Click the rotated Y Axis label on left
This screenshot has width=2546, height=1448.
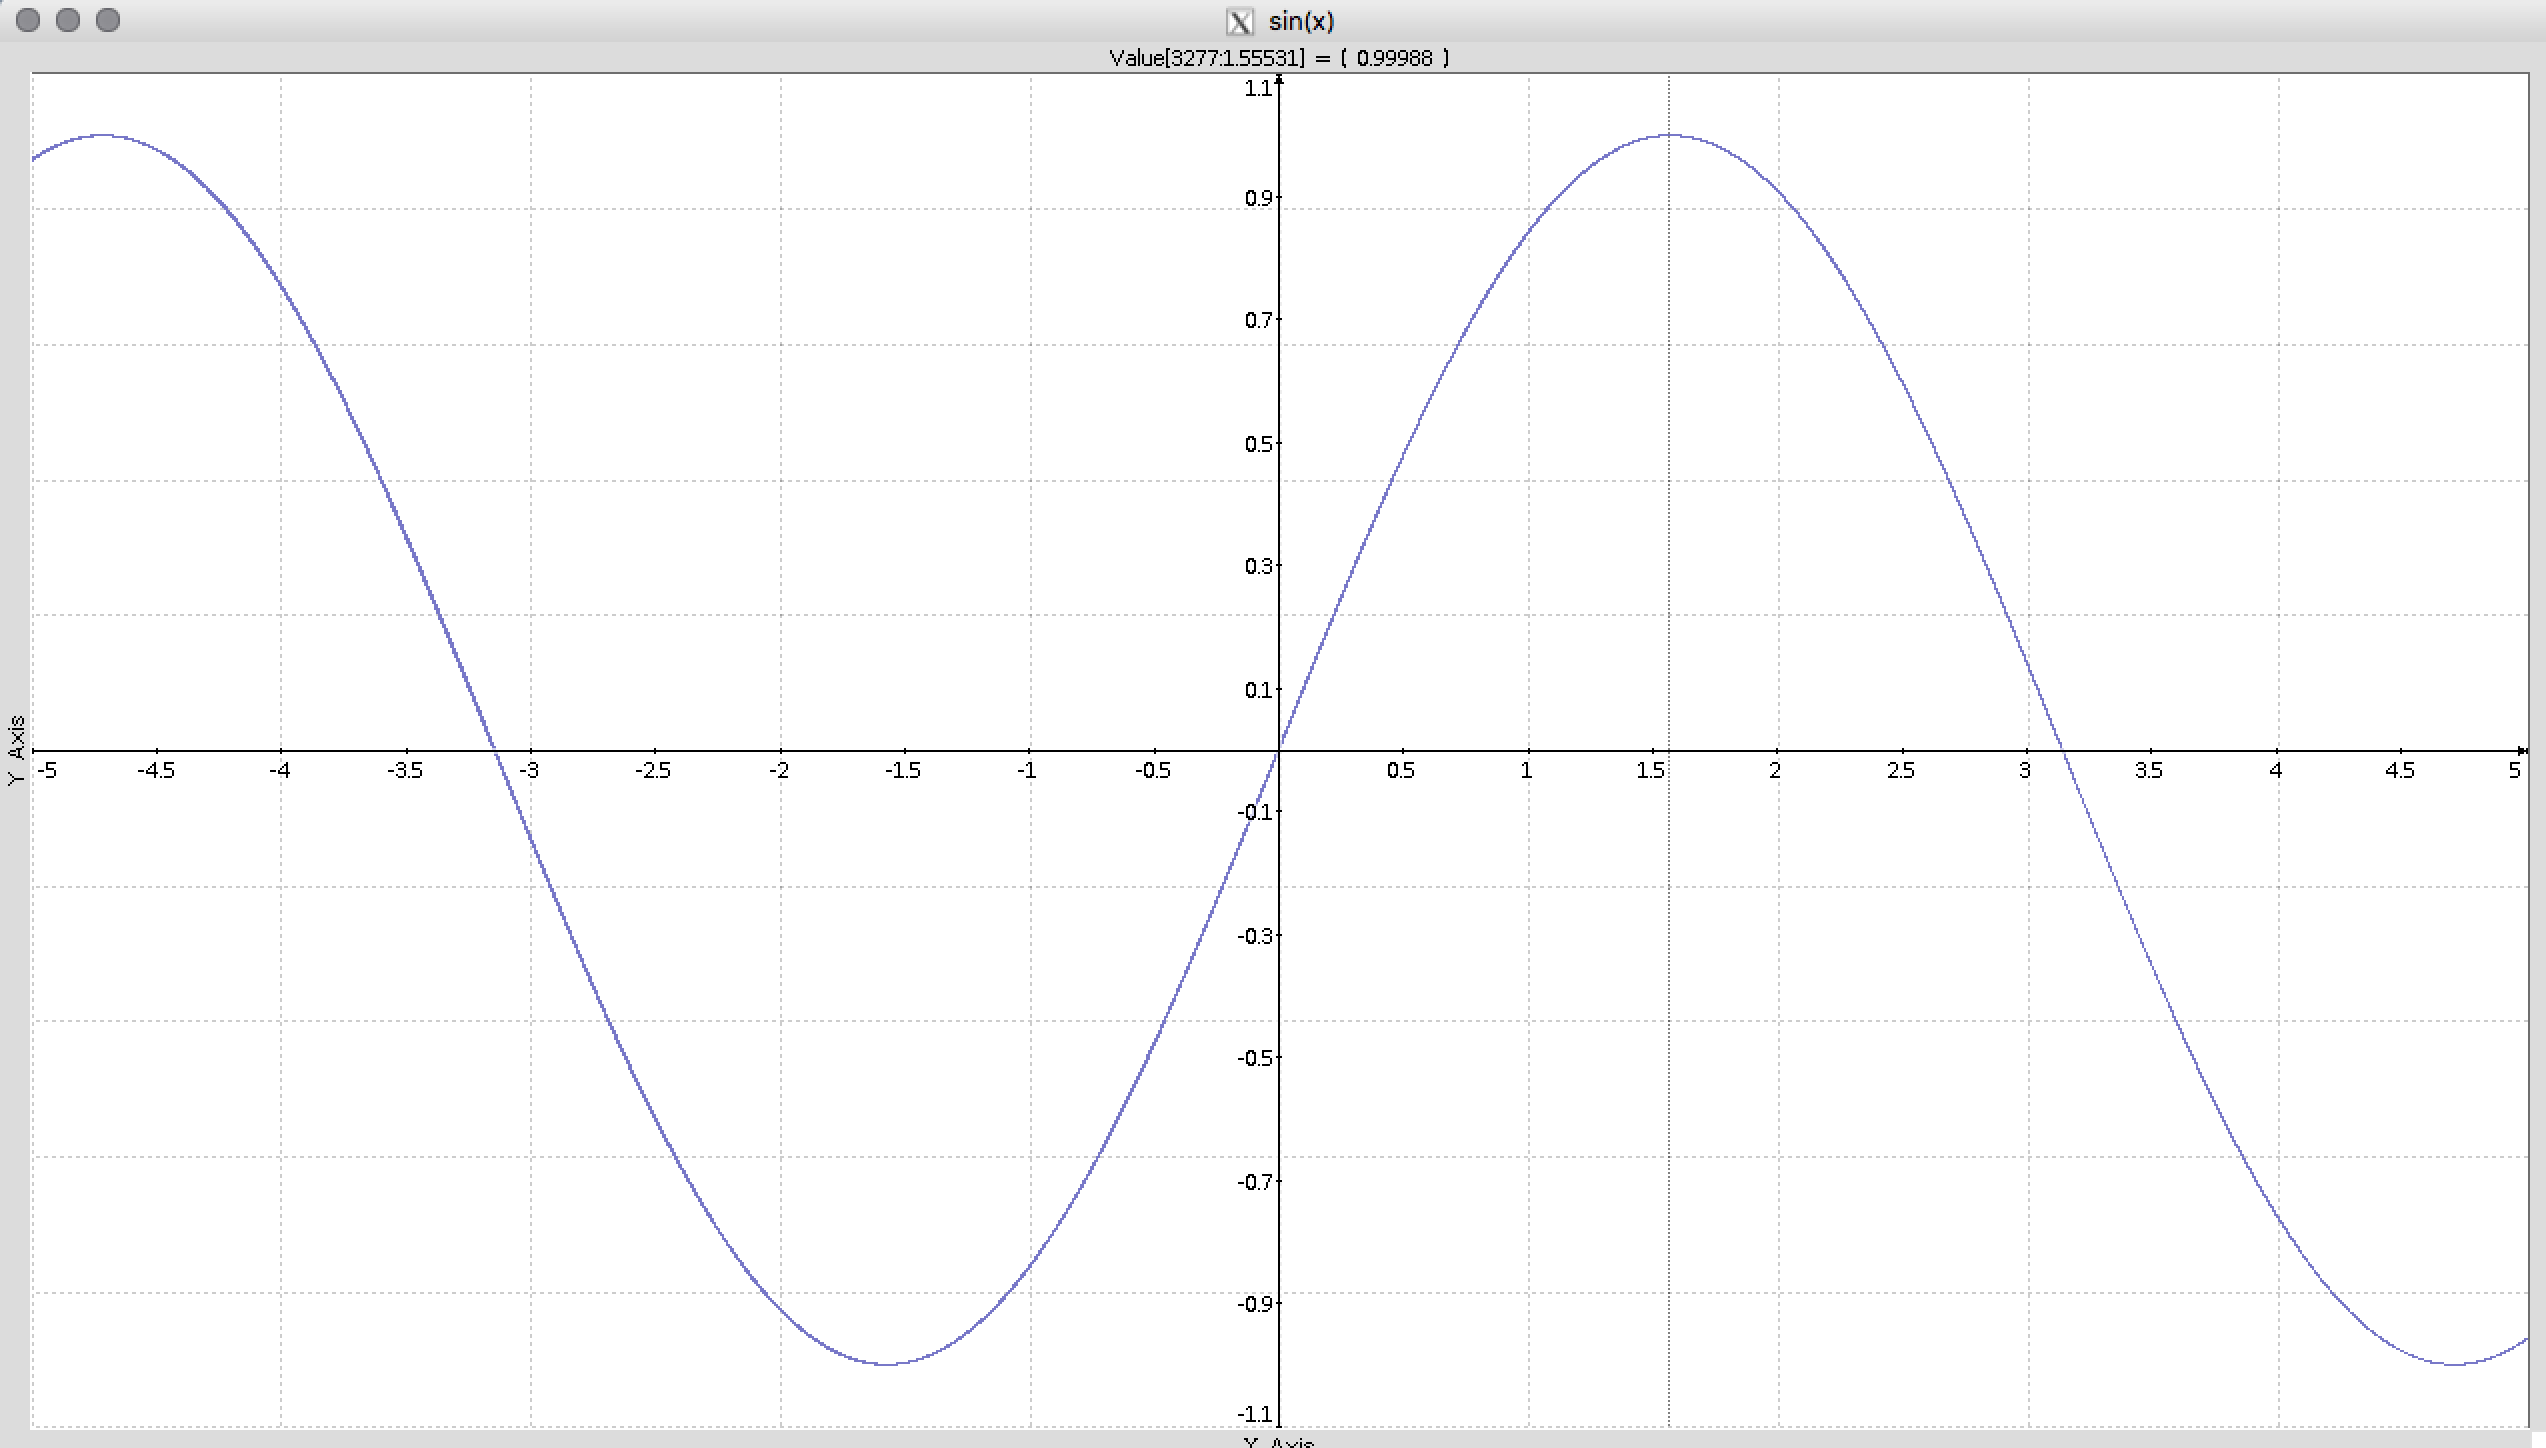pos(16,750)
